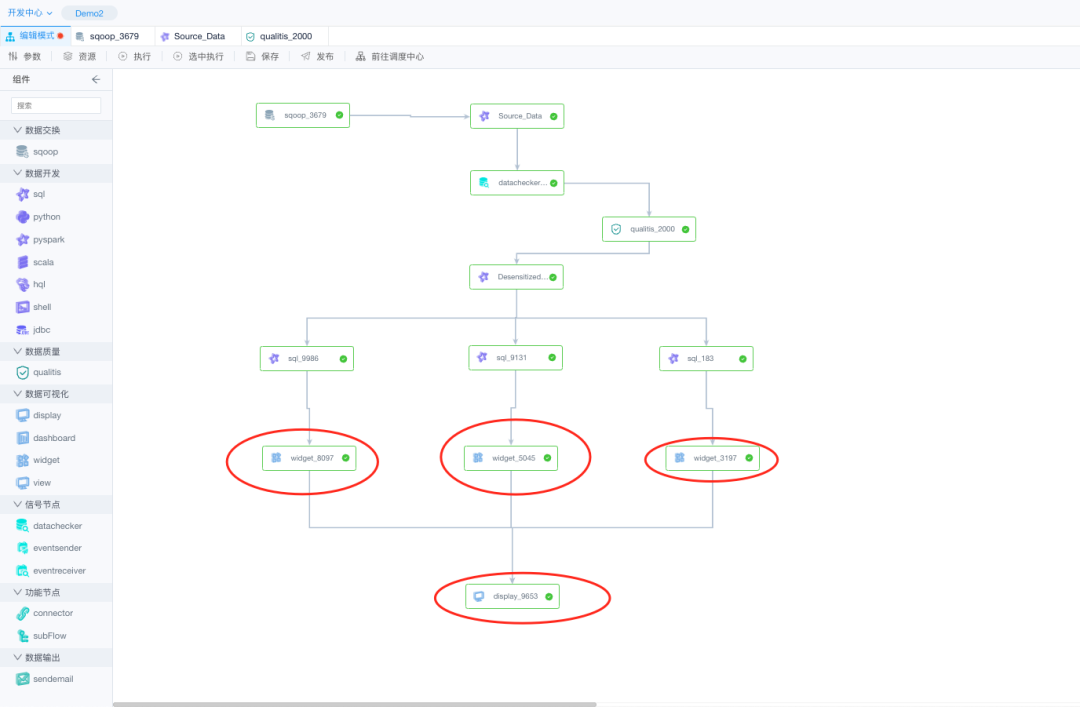This screenshot has width=1080, height=707.
Task: Click green status check on display_9653 node
Action: coord(549,597)
